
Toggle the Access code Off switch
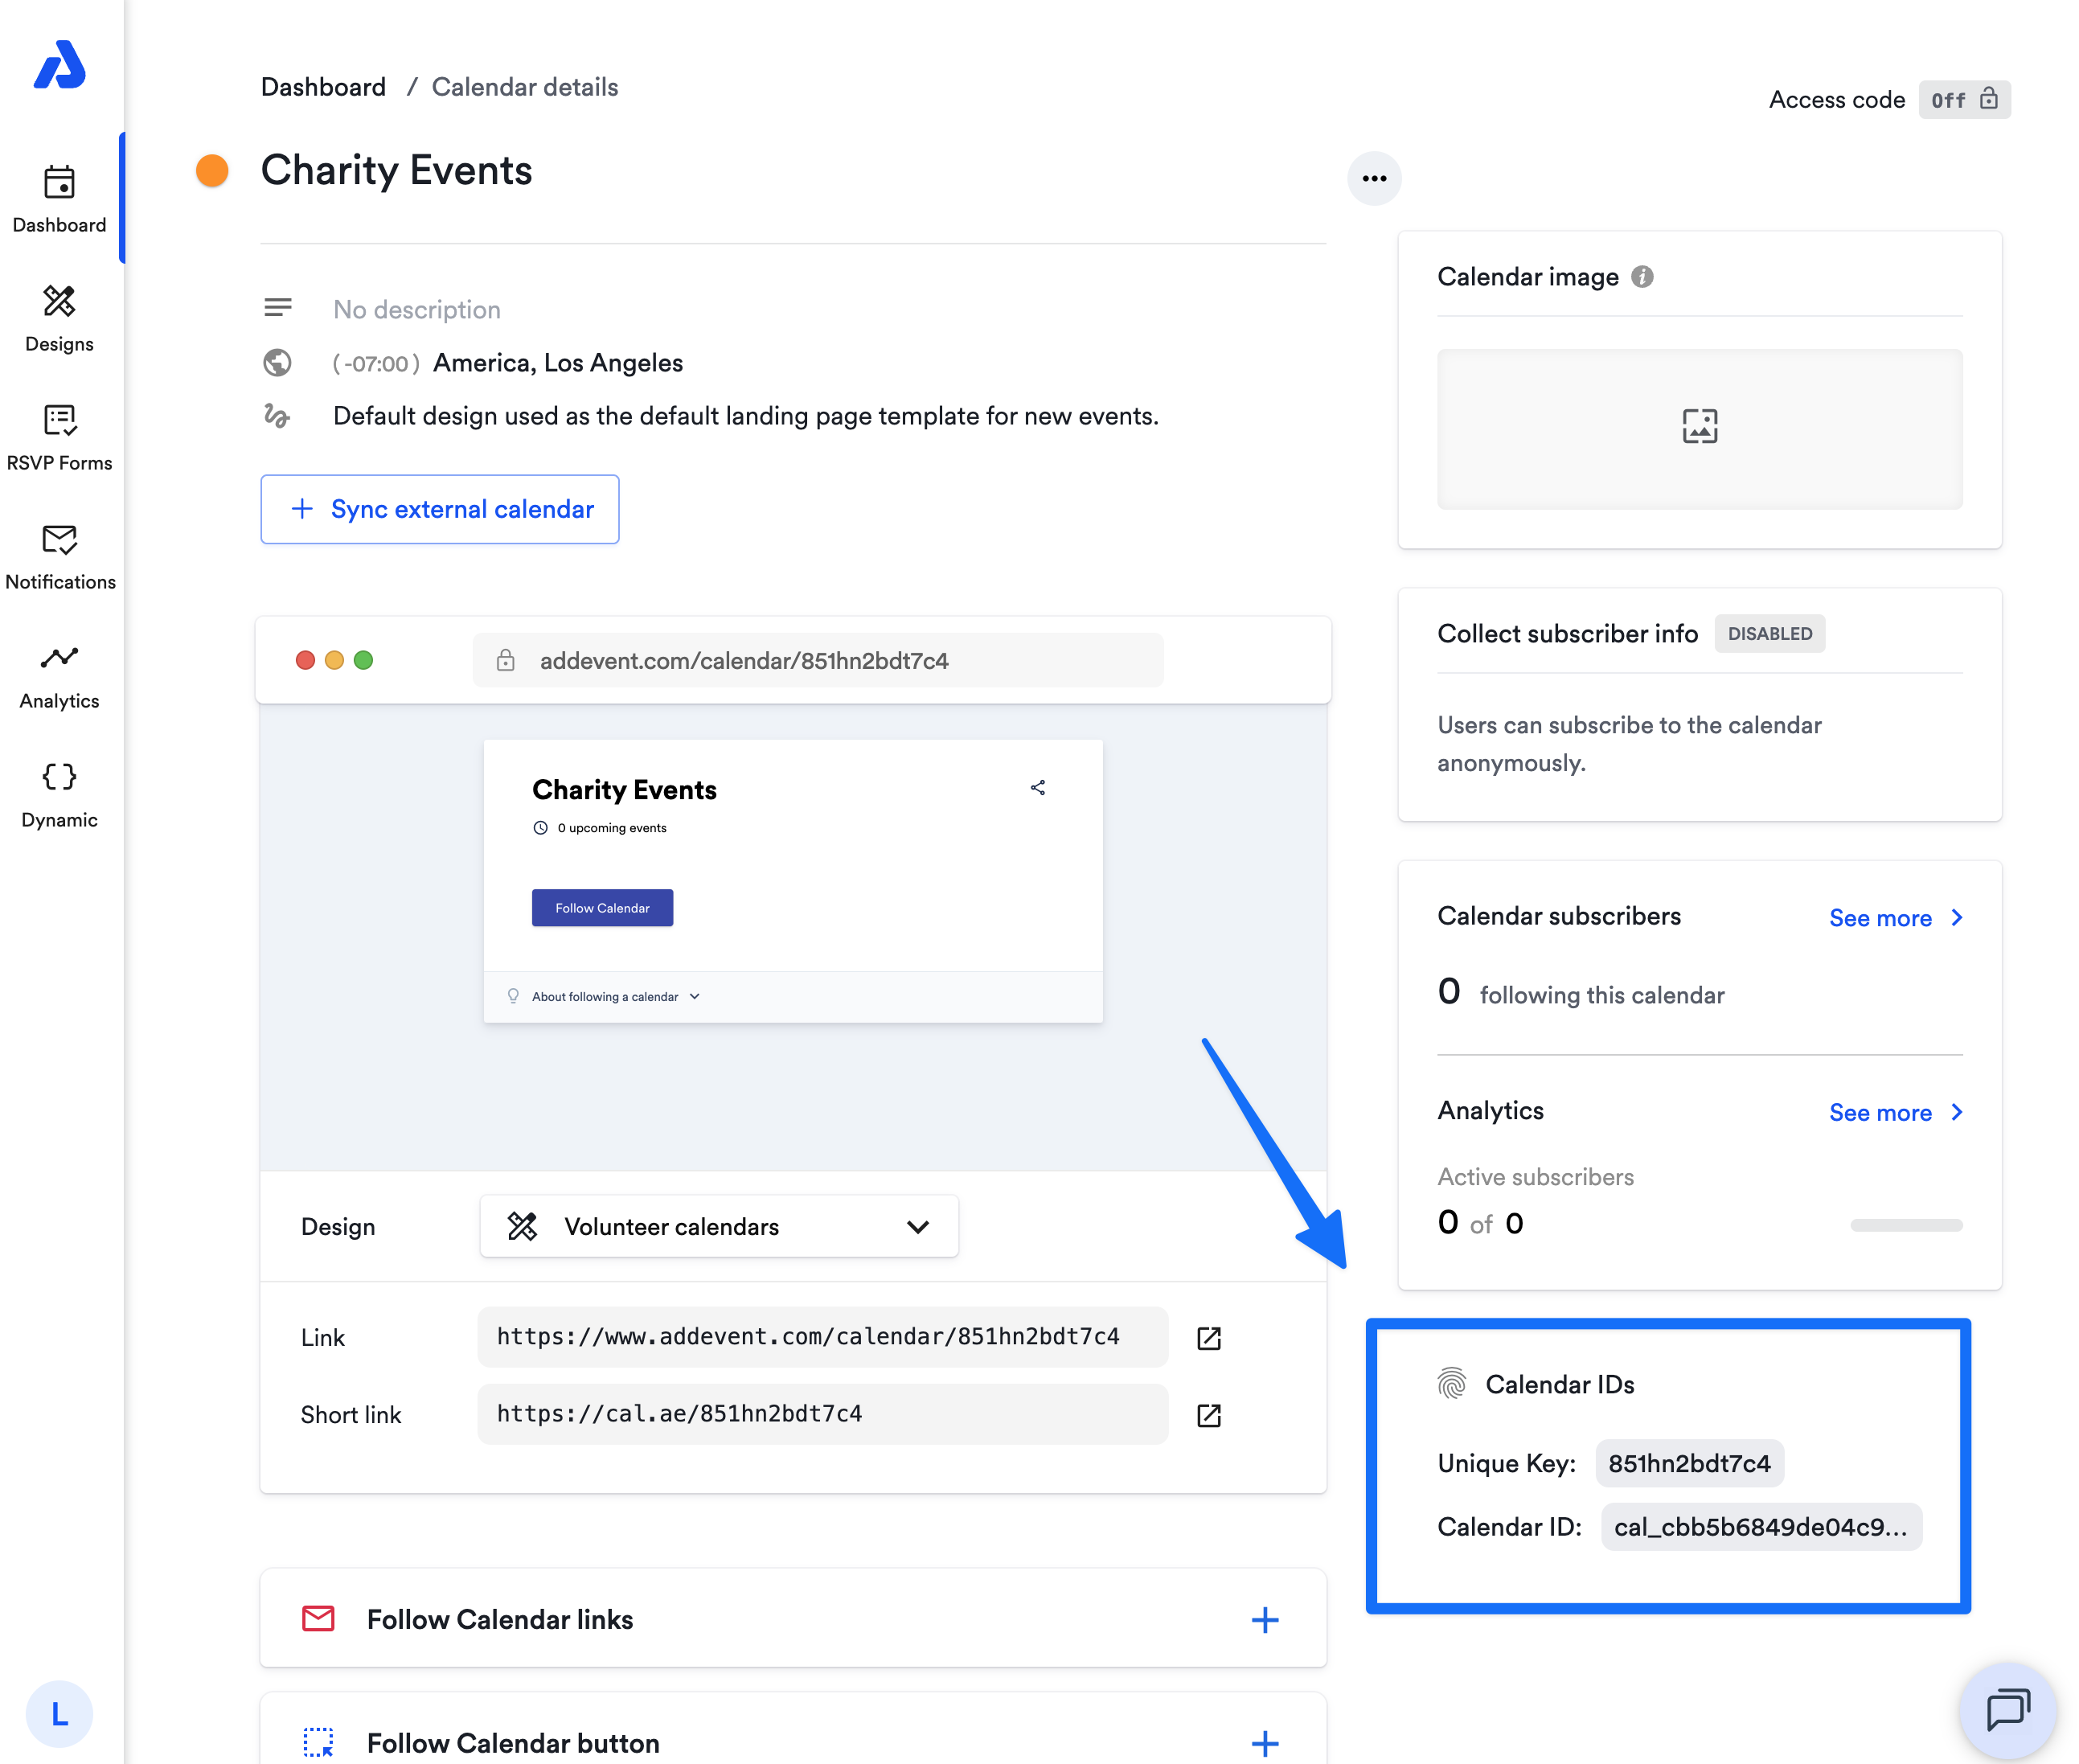[1964, 100]
